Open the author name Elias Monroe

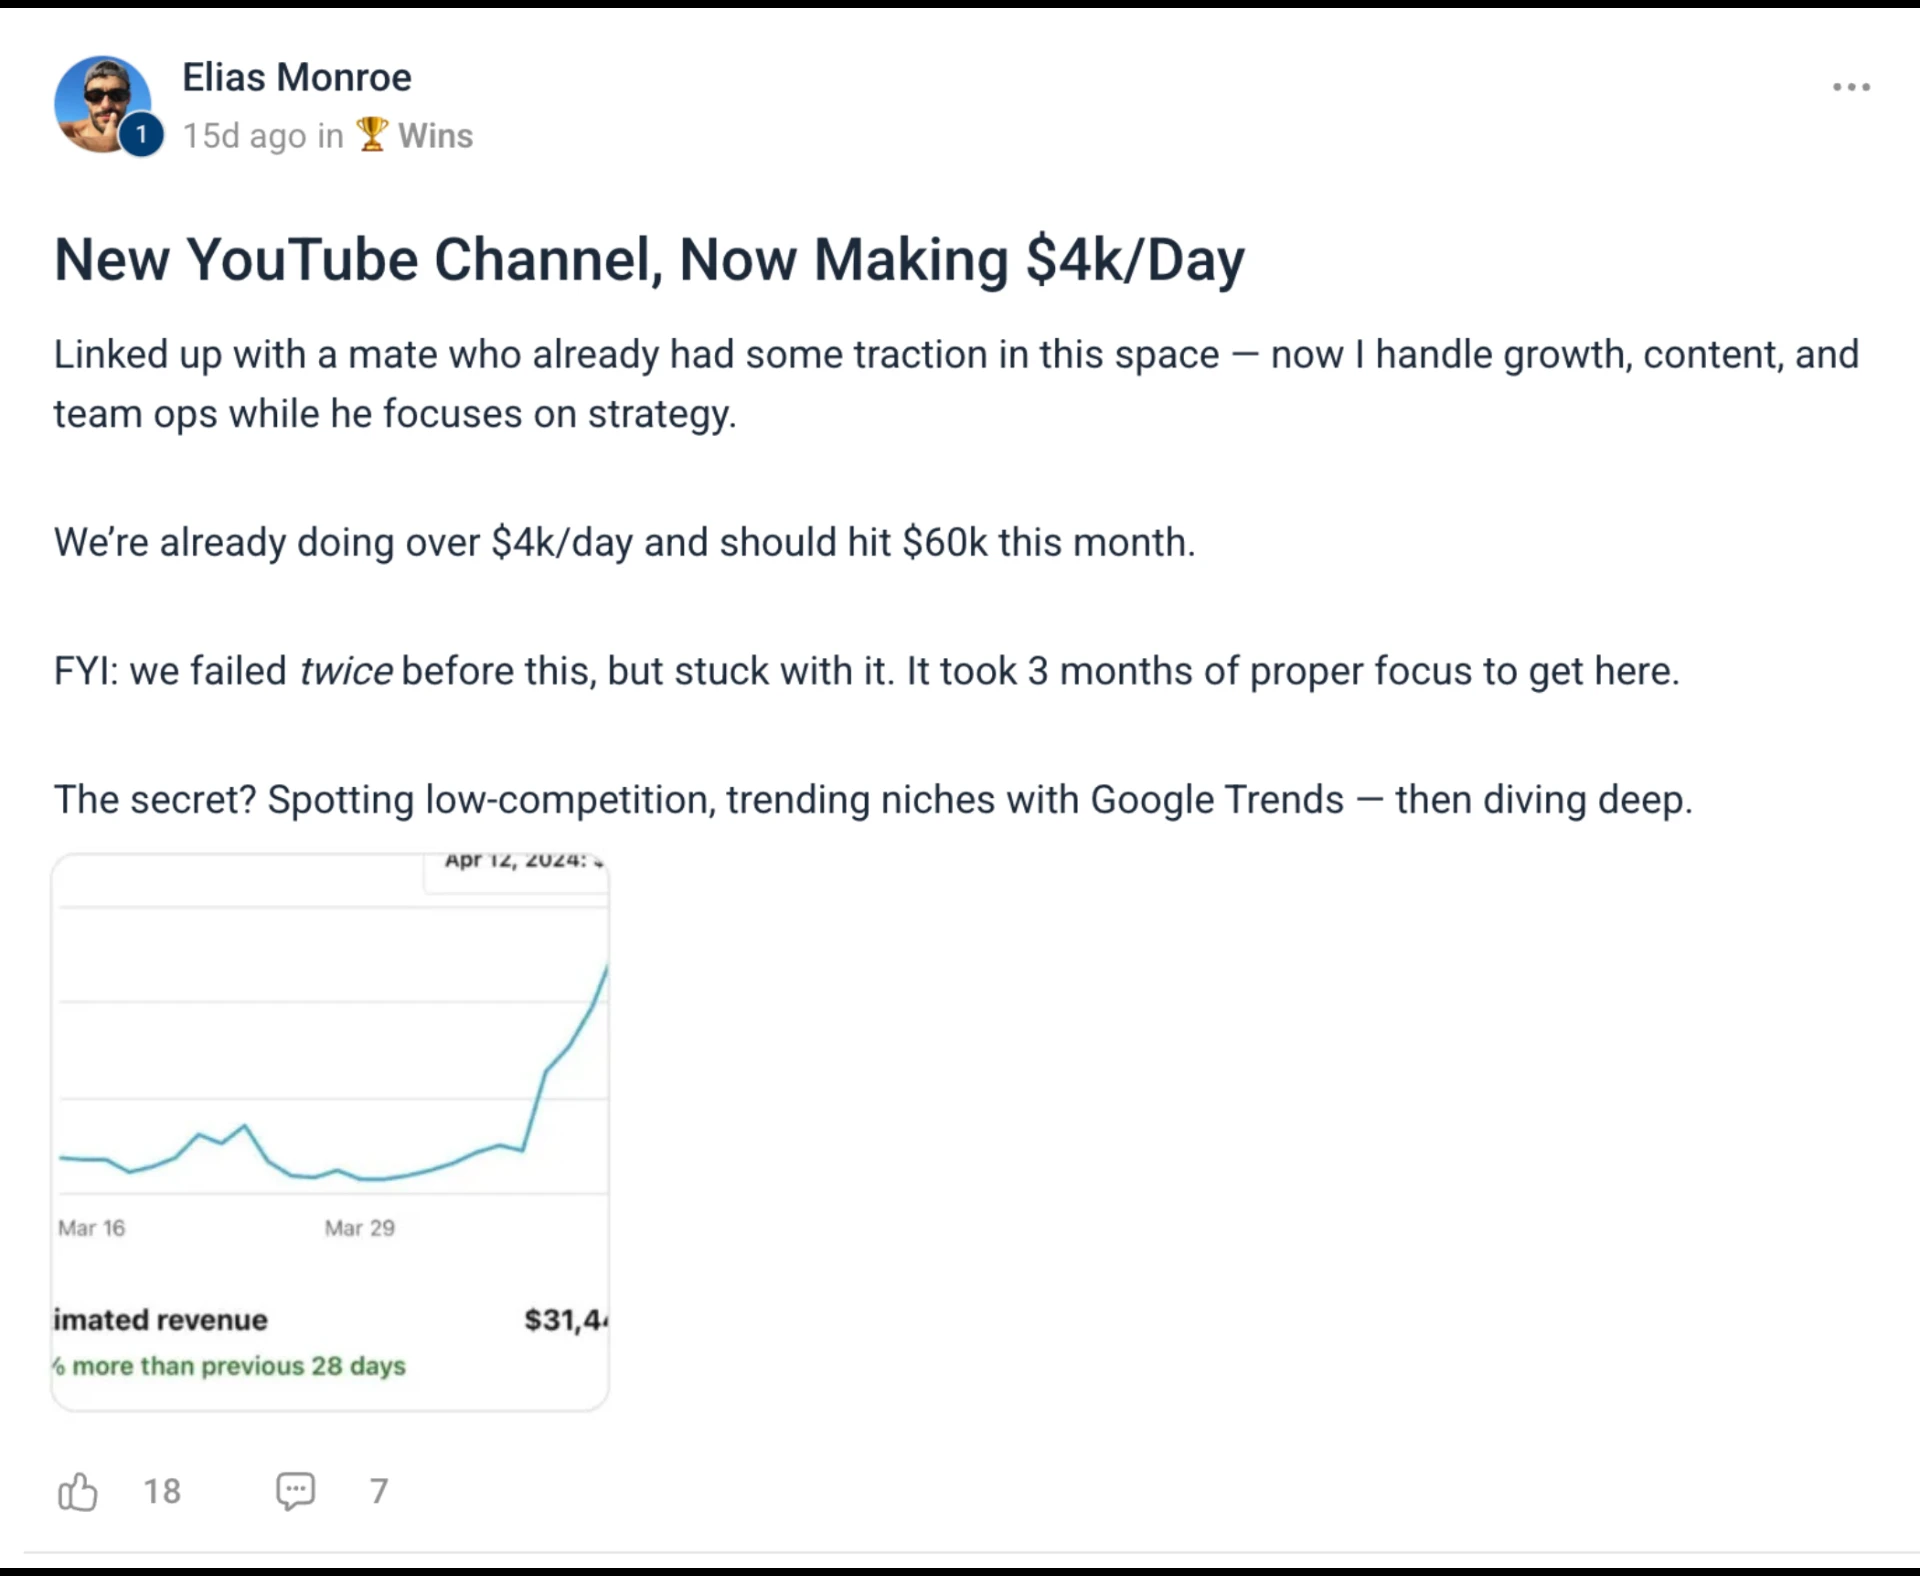tap(297, 77)
